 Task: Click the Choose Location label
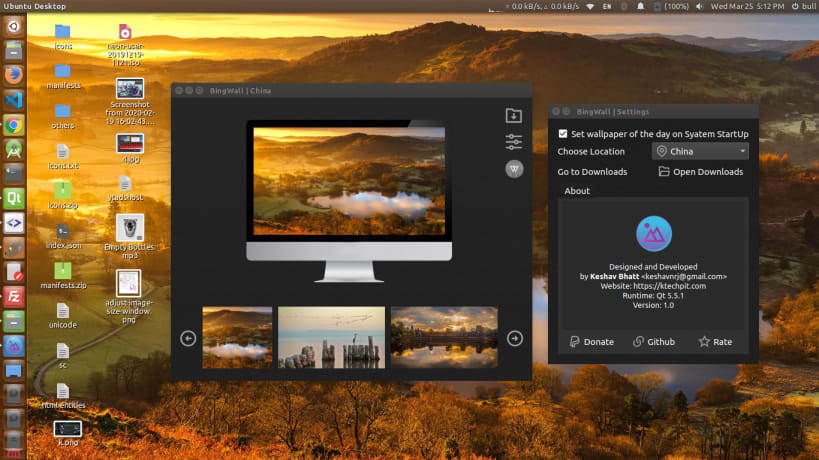coord(591,151)
